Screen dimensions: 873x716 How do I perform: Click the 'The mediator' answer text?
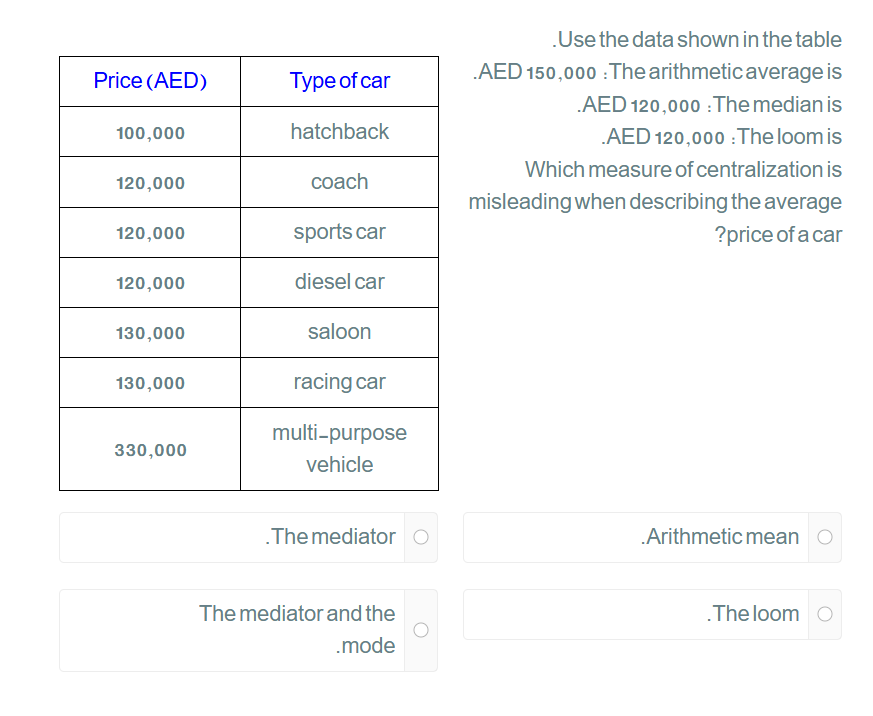pos(331,537)
